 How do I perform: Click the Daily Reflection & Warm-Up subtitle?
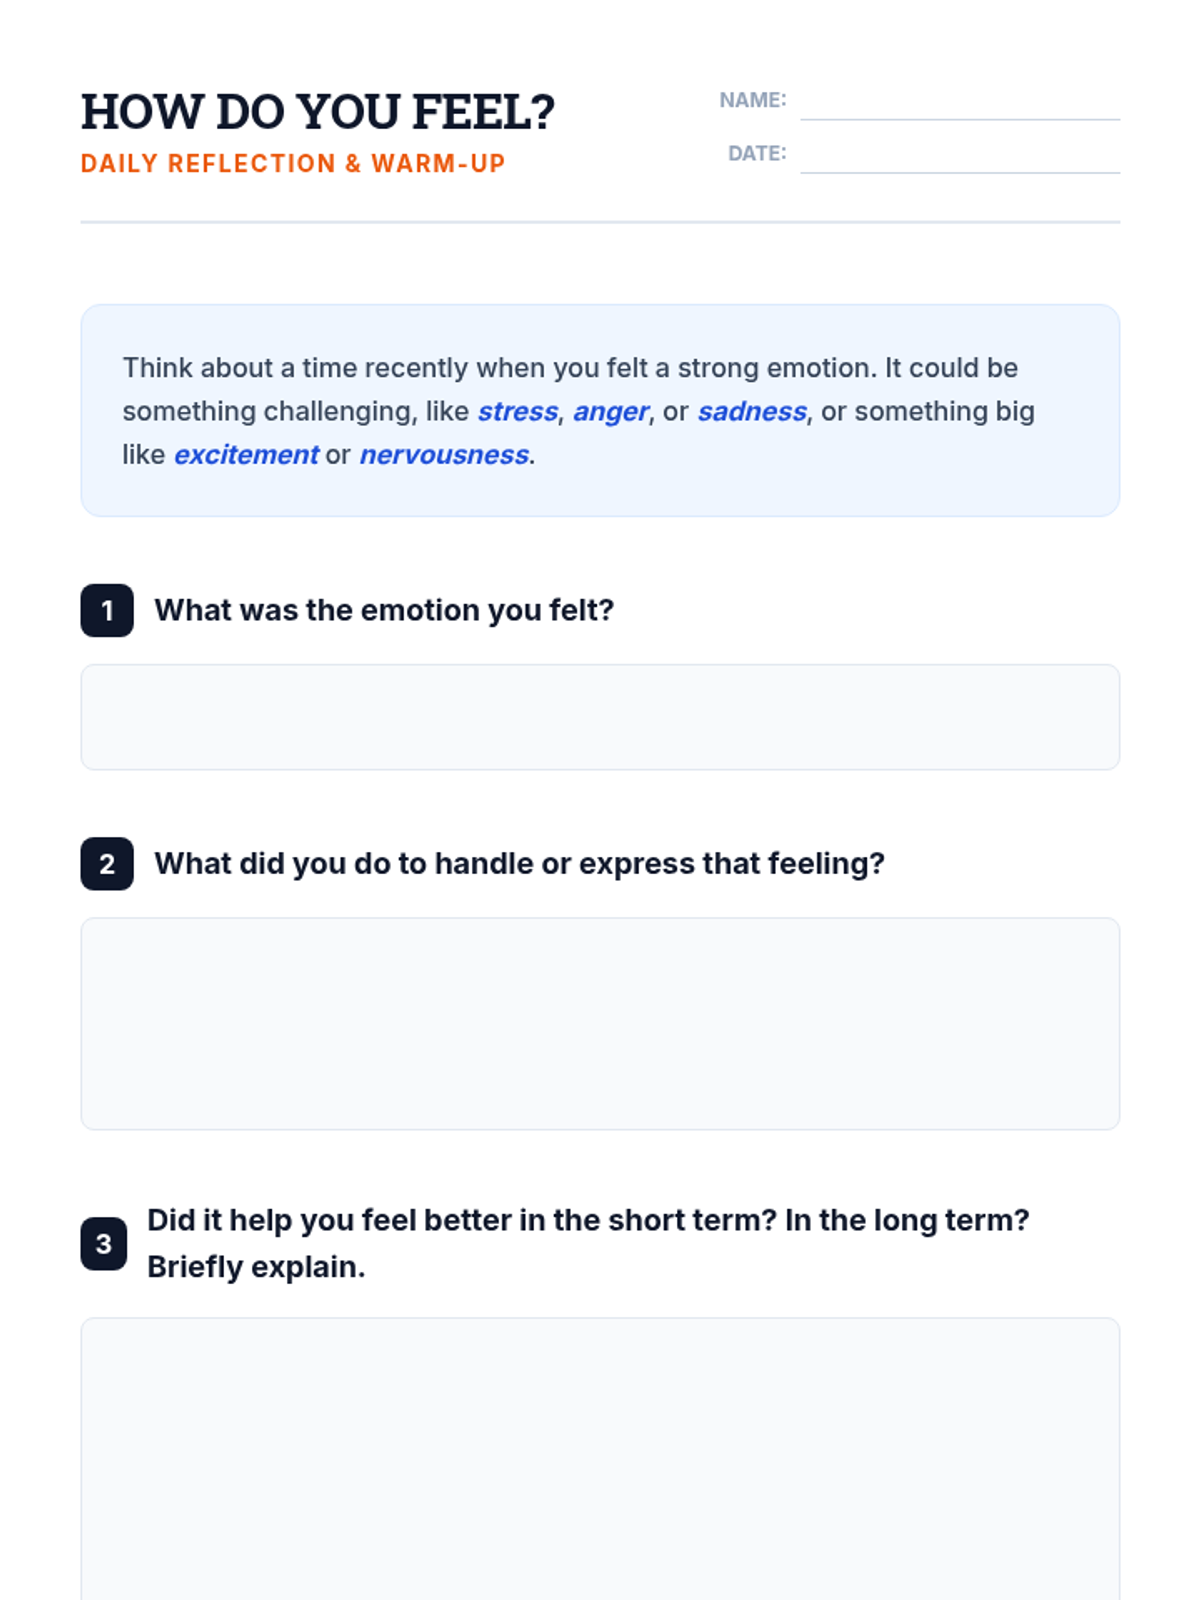tap(293, 164)
